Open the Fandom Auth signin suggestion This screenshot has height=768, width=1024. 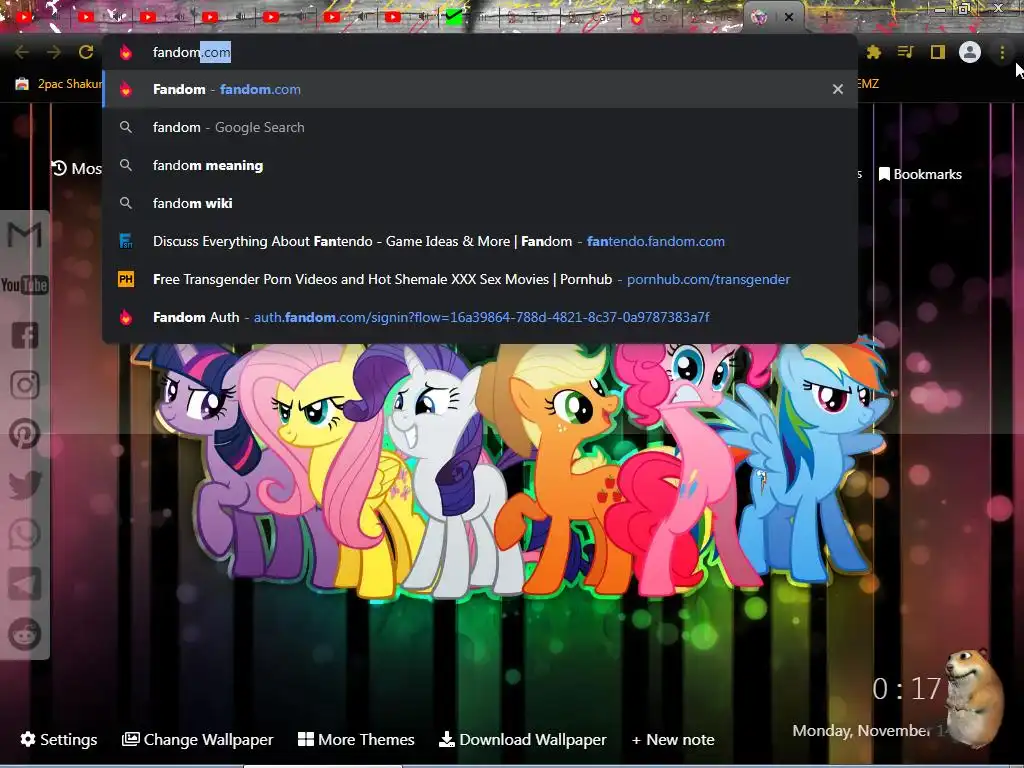coord(480,317)
